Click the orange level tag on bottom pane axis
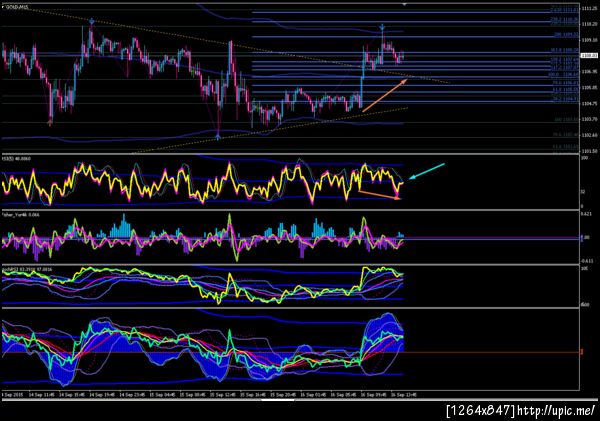Image resolution: width=600 pixels, height=421 pixels. tap(582, 351)
